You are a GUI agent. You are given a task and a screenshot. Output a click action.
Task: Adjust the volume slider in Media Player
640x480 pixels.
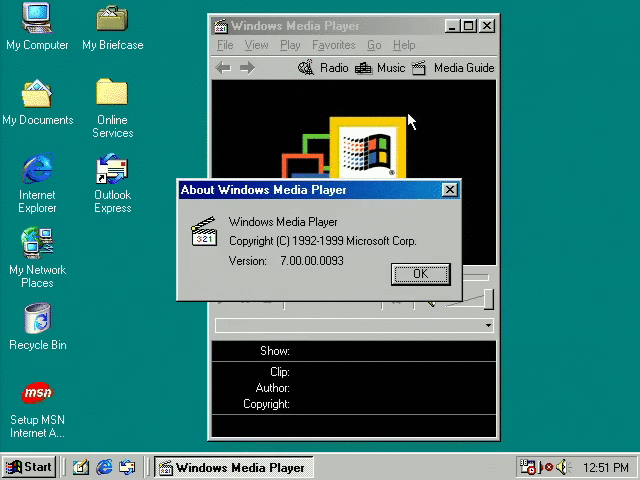pyautogui.click(x=489, y=299)
